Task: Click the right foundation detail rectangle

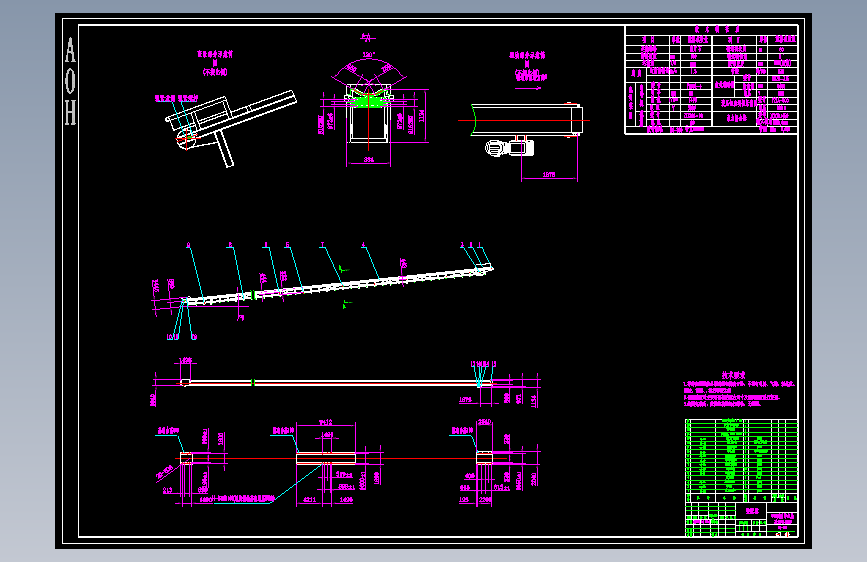Action: tap(484, 457)
